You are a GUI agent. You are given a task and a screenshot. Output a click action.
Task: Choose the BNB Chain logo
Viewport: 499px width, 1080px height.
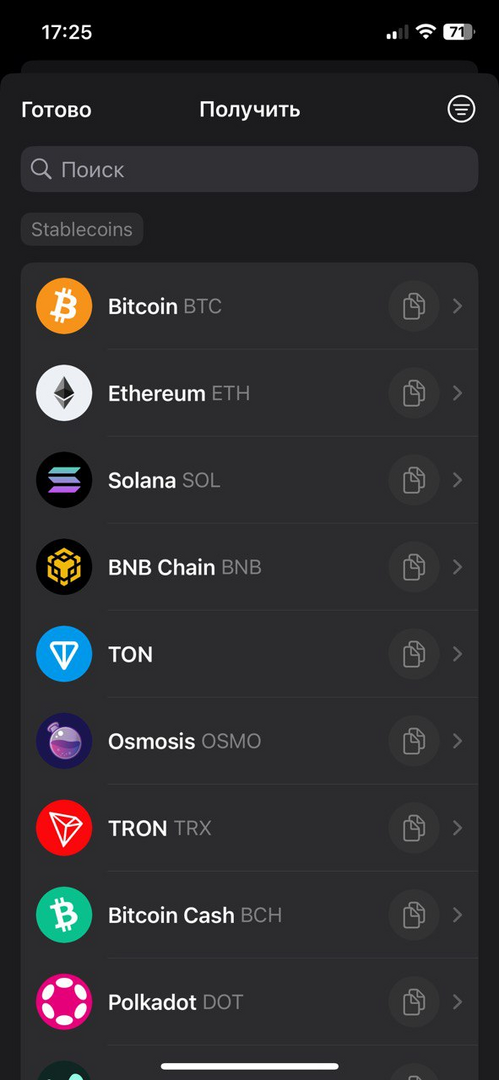click(64, 567)
